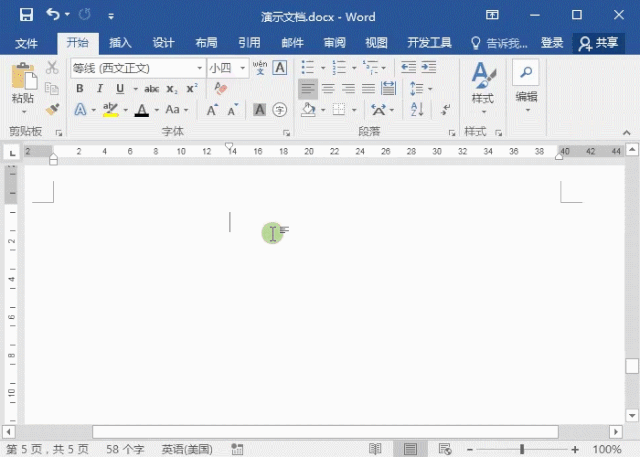Sort text with the A-Z icon

417,110
